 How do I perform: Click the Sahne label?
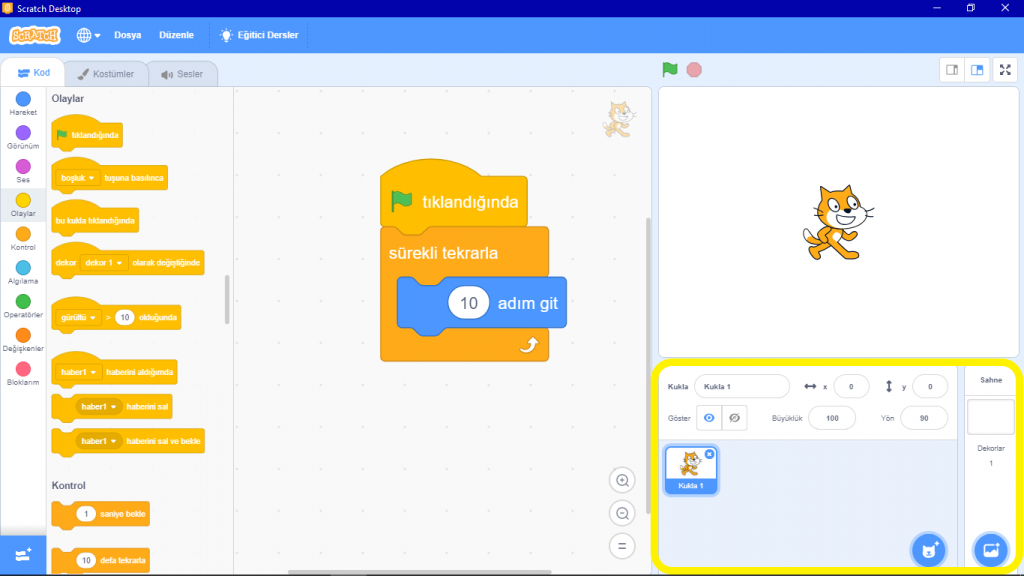pyautogui.click(x=991, y=380)
